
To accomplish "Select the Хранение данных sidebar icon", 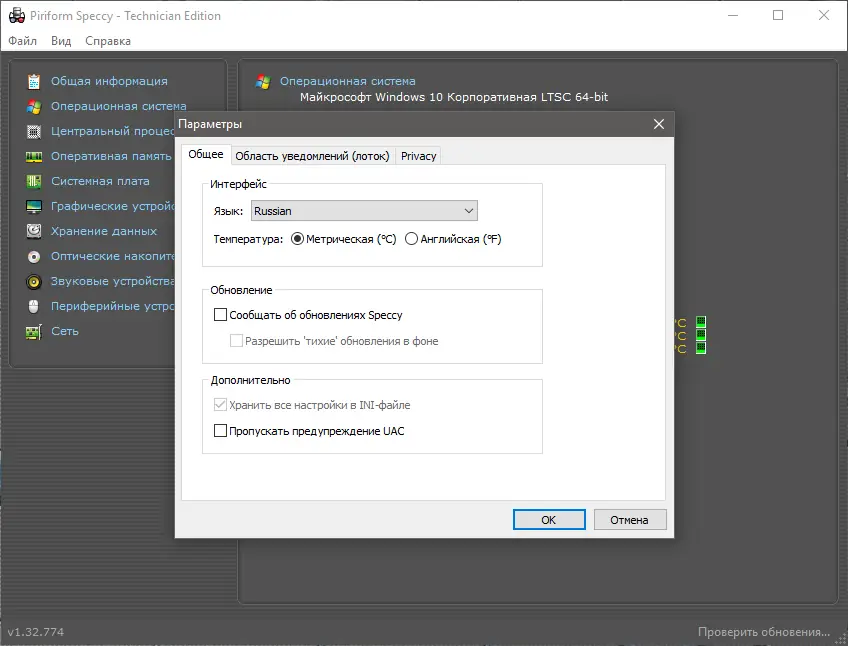I will point(35,231).
